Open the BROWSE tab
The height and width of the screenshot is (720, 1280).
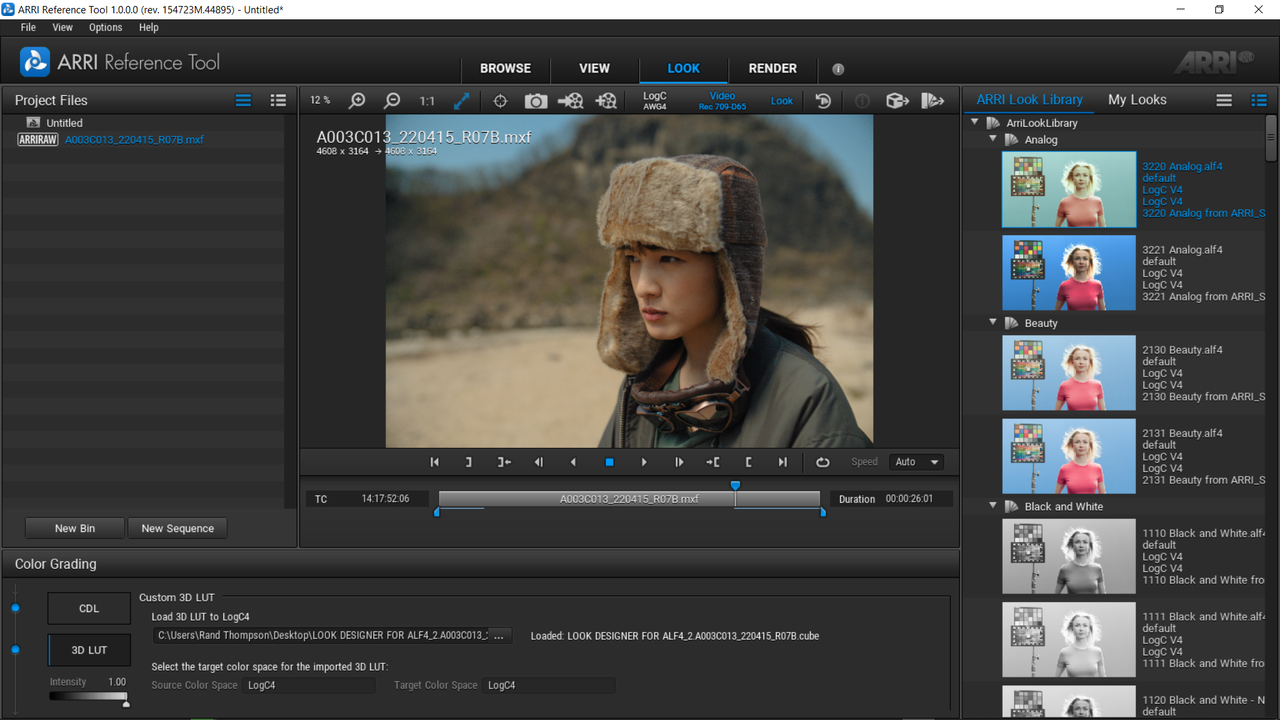(506, 68)
